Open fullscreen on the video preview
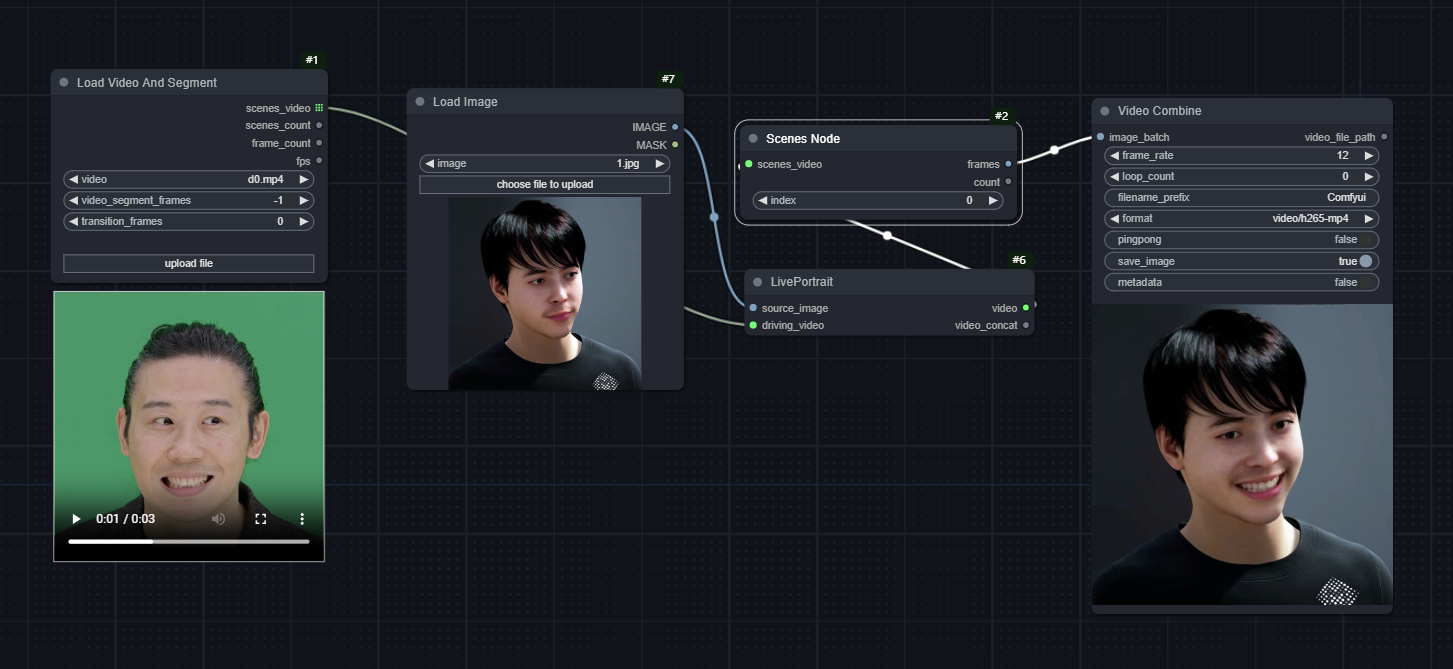 [x=261, y=519]
